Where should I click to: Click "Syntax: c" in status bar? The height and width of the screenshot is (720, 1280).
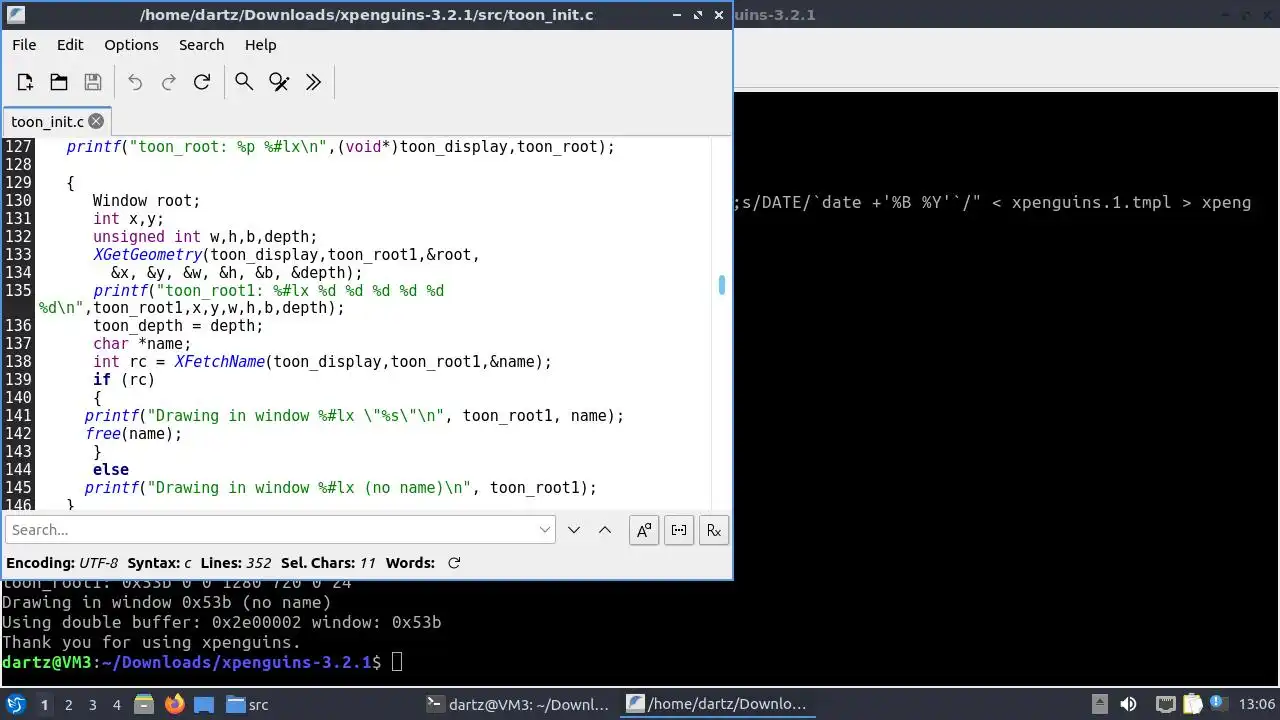click(x=159, y=563)
